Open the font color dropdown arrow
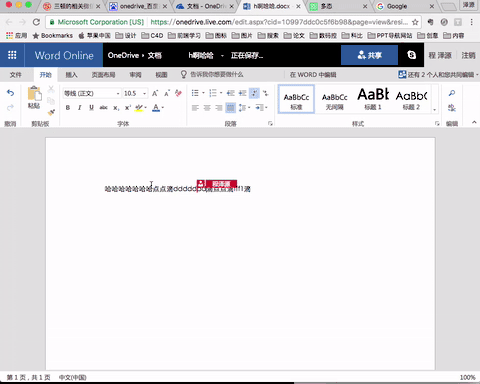Image resolution: width=480 pixels, height=384 pixels. [x=163, y=108]
